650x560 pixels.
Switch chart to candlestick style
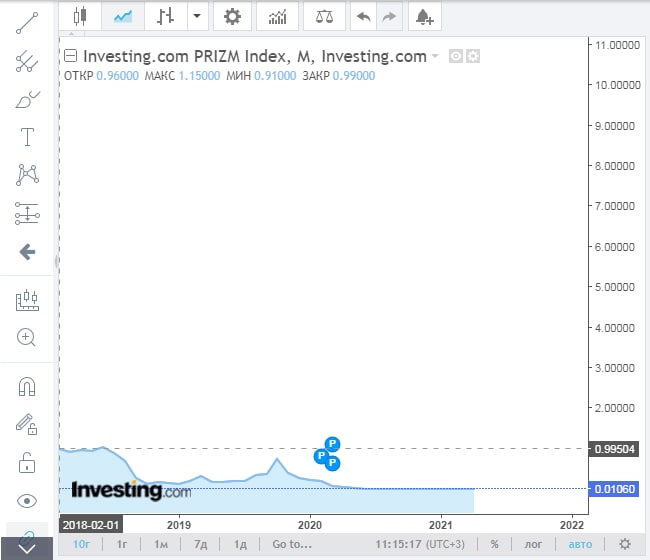pos(80,17)
